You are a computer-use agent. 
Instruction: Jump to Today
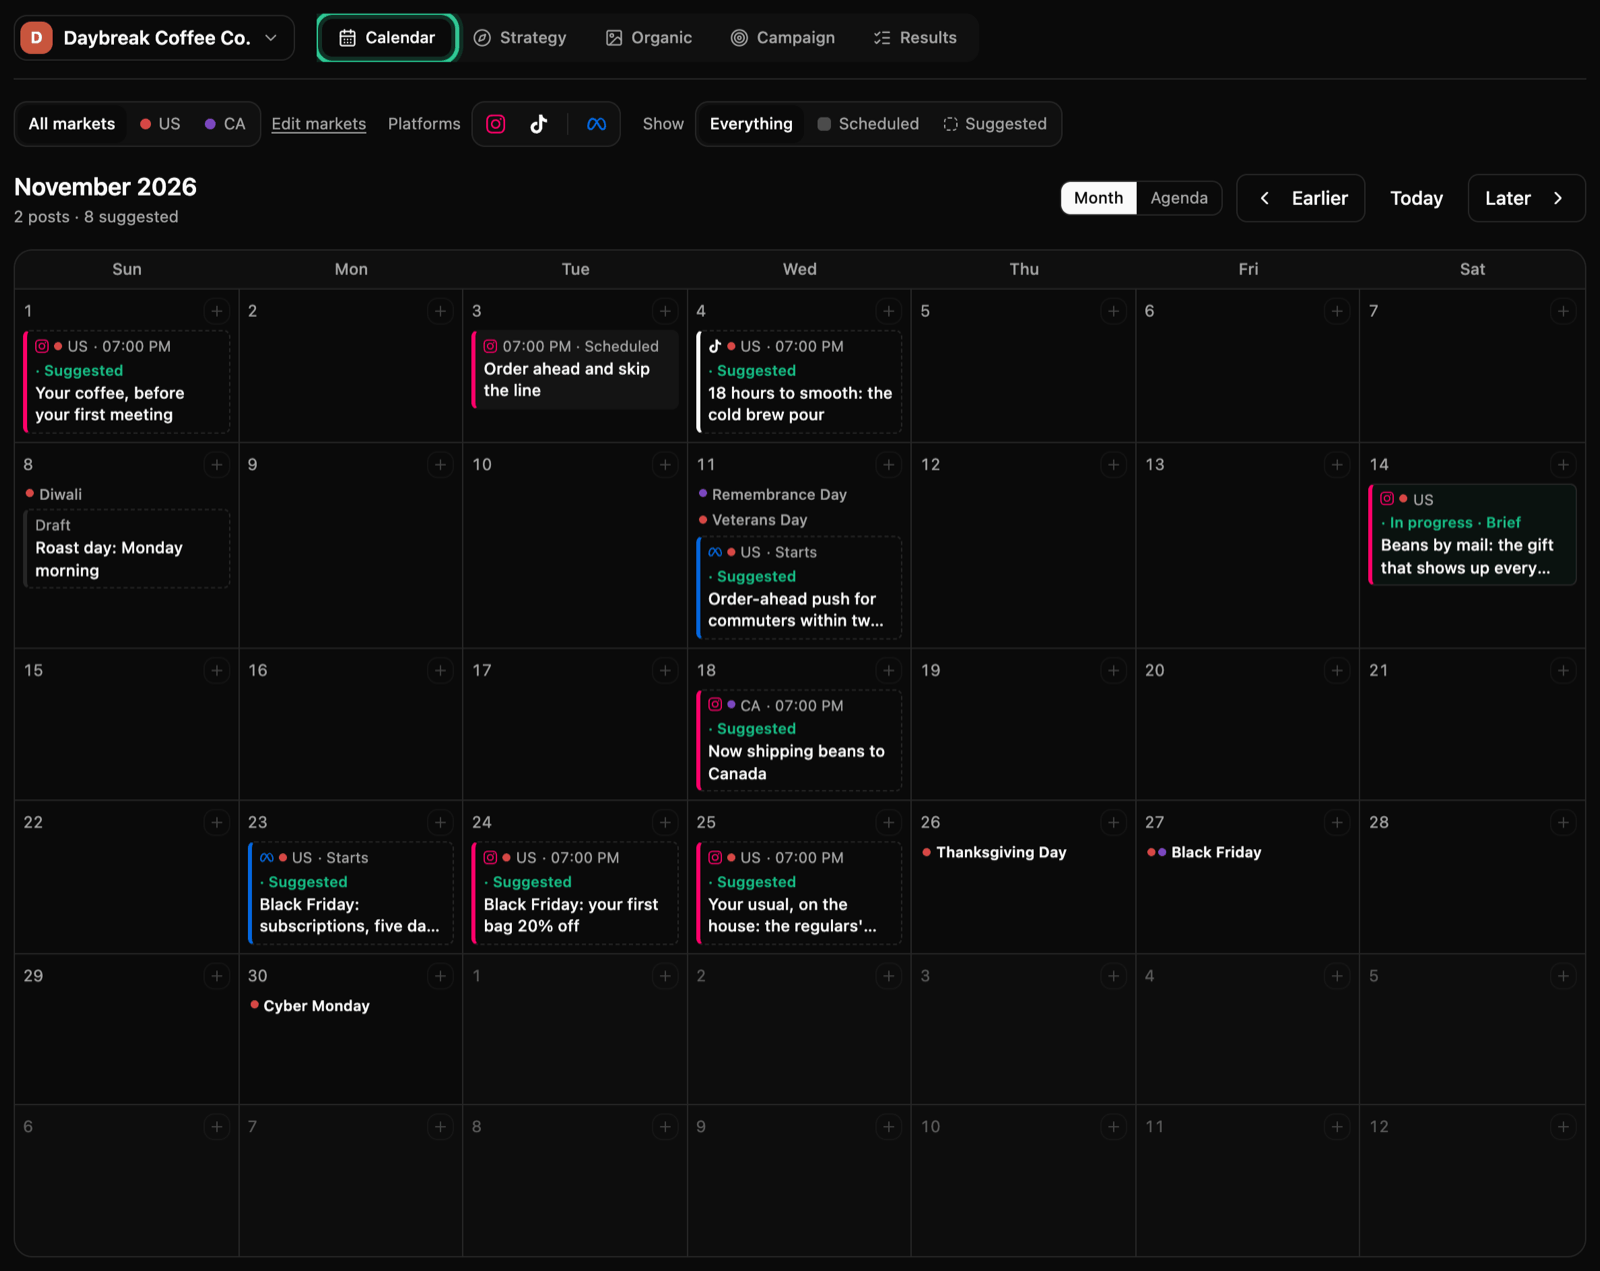[1416, 198]
